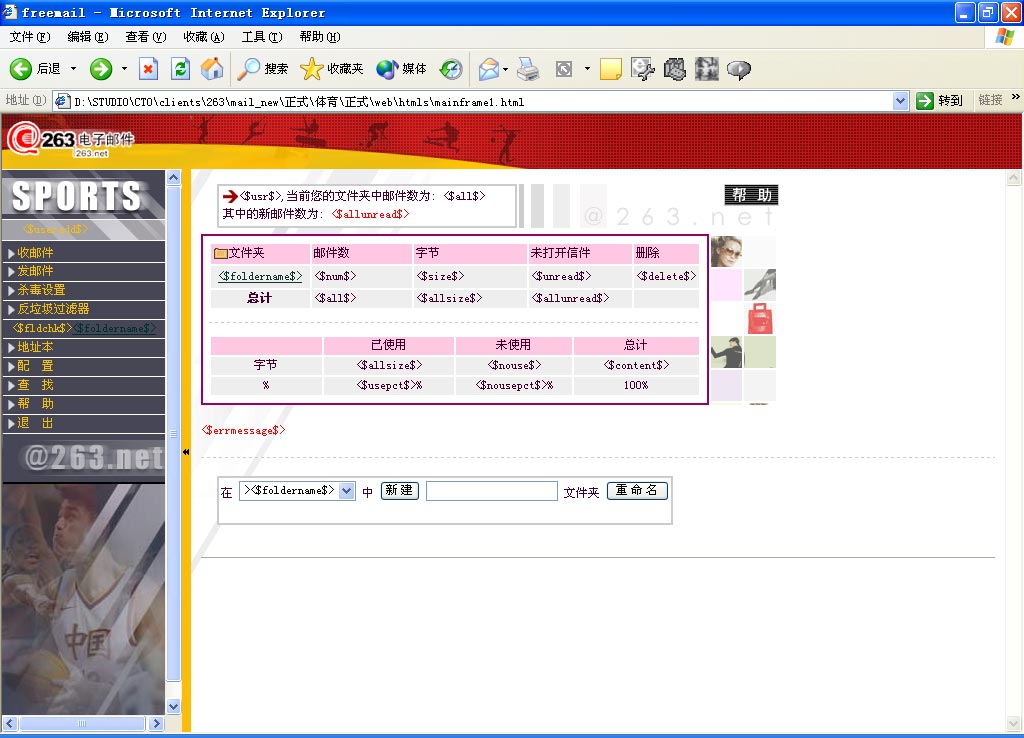Screen dimensions: 1024x738
Task: Click the 转到 (Go) button
Action: coord(940,101)
